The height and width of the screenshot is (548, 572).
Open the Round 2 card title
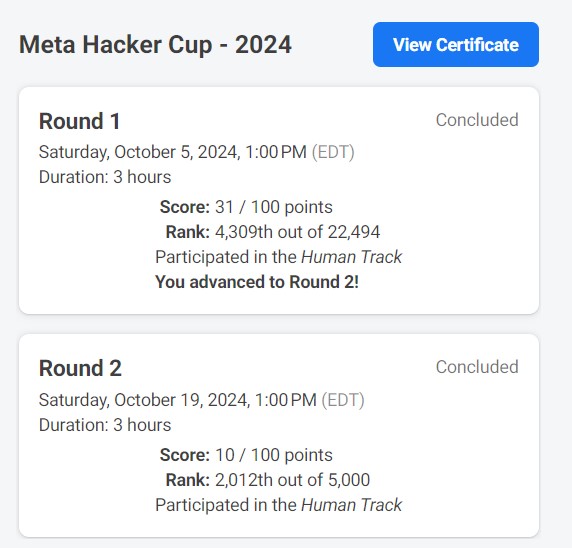coord(80,368)
